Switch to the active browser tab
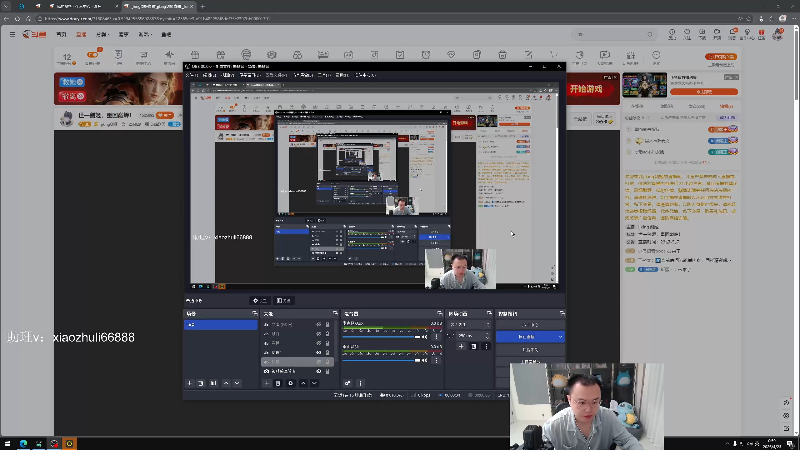800x450 pixels. 158,6
